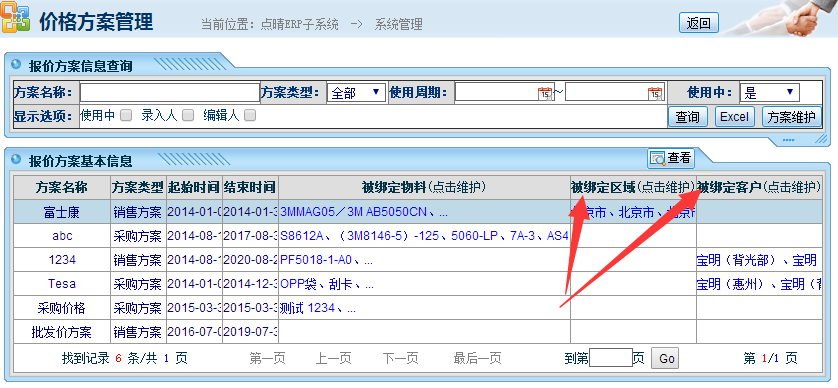
Task: Focus the 方案名称 text field
Action: point(170,92)
